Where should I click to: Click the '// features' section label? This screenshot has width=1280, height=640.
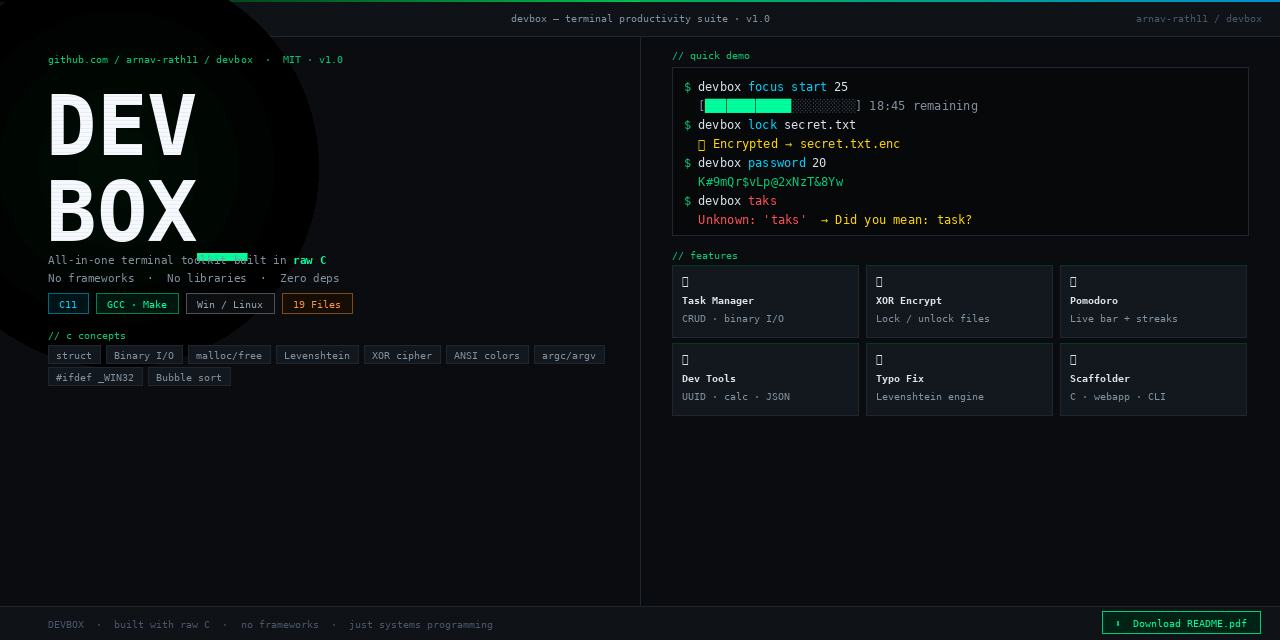click(705, 256)
